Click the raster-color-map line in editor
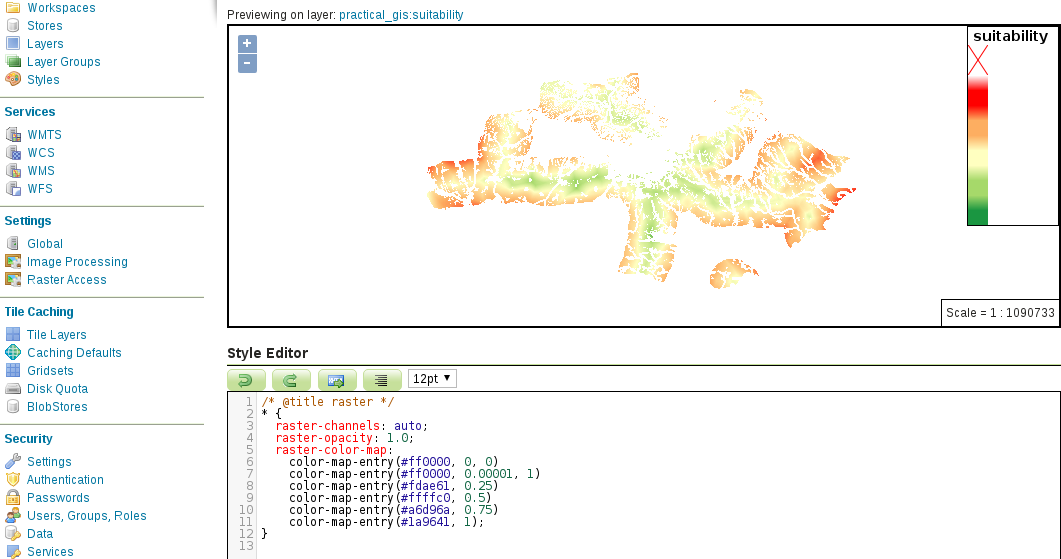Viewport: 1061px width, 559px height. 334,450
